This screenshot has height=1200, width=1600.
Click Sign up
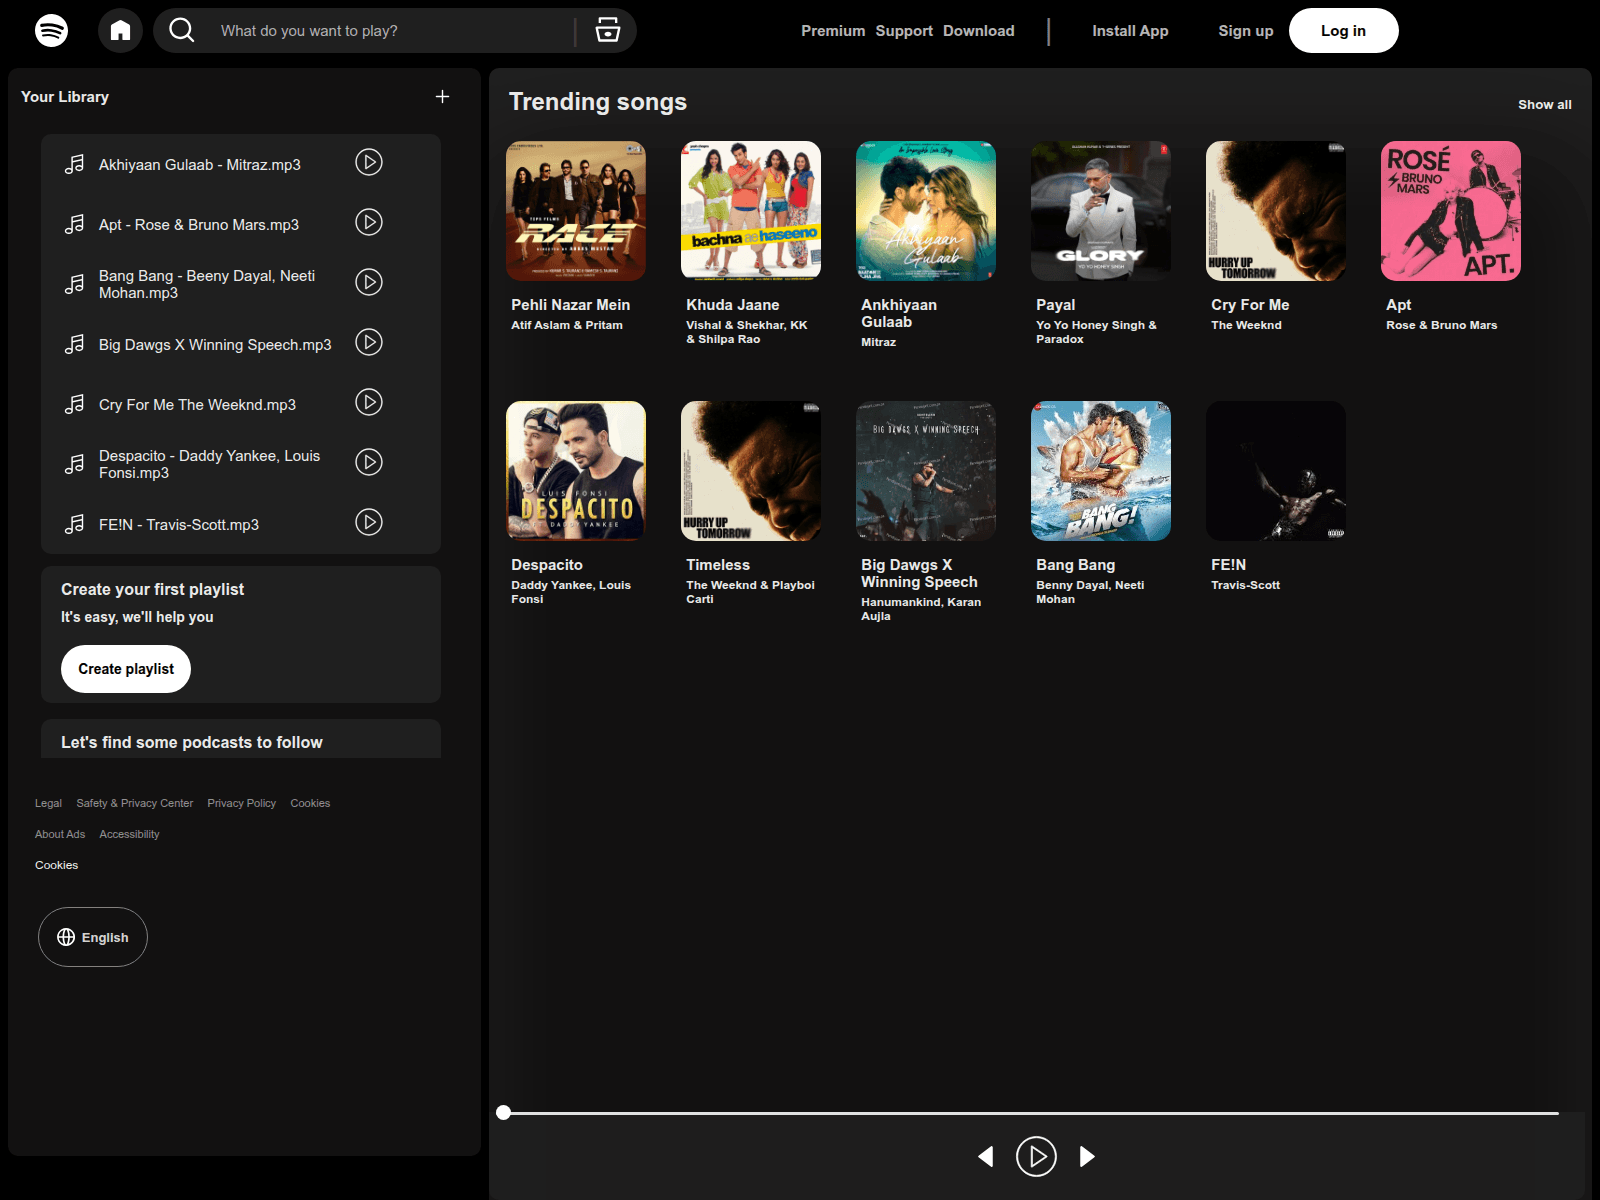[1246, 31]
